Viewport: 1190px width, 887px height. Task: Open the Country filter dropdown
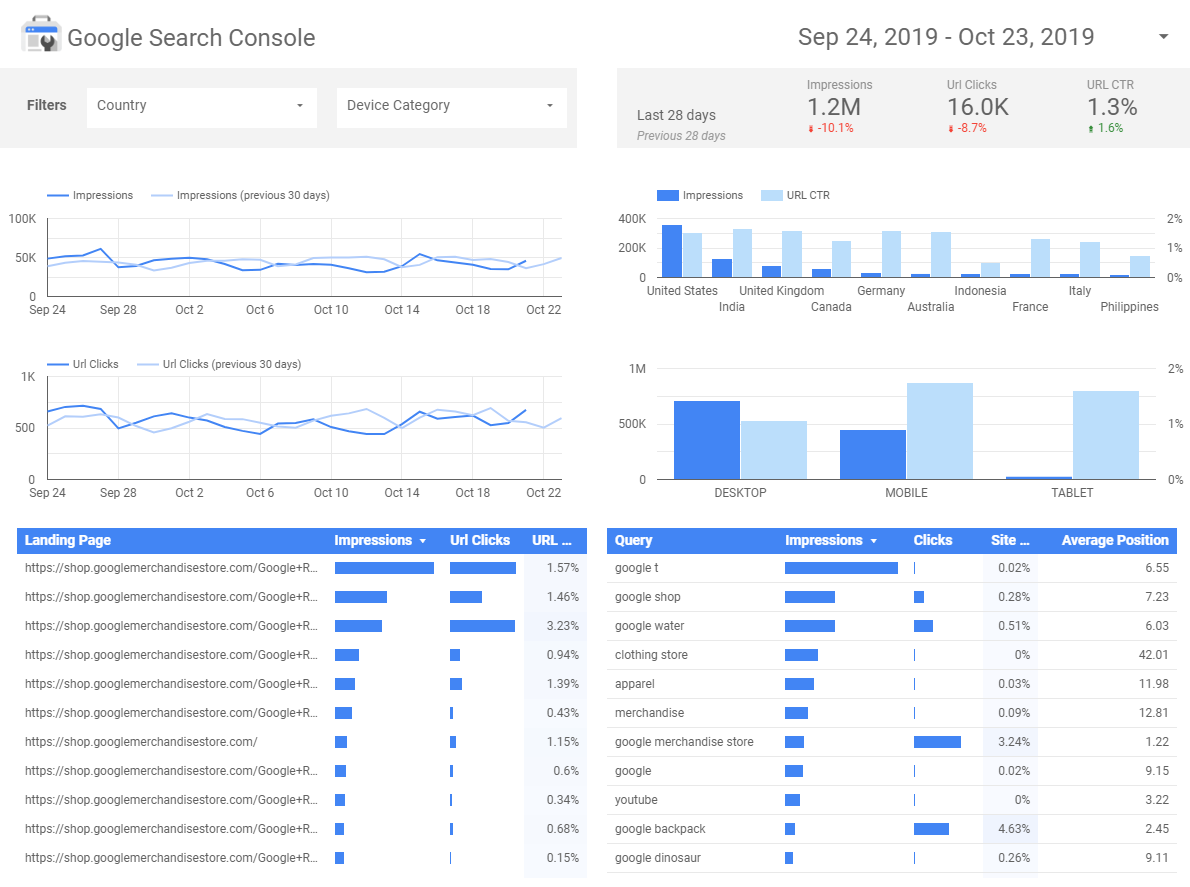coord(201,106)
